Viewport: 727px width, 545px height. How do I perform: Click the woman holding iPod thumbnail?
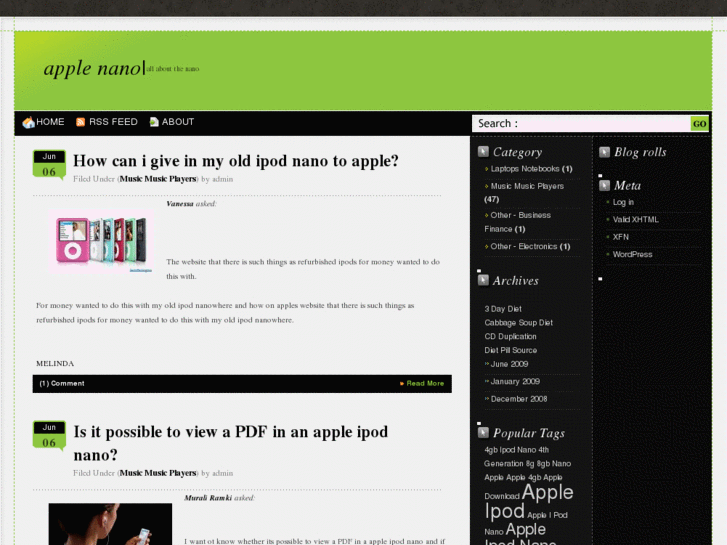(110, 524)
